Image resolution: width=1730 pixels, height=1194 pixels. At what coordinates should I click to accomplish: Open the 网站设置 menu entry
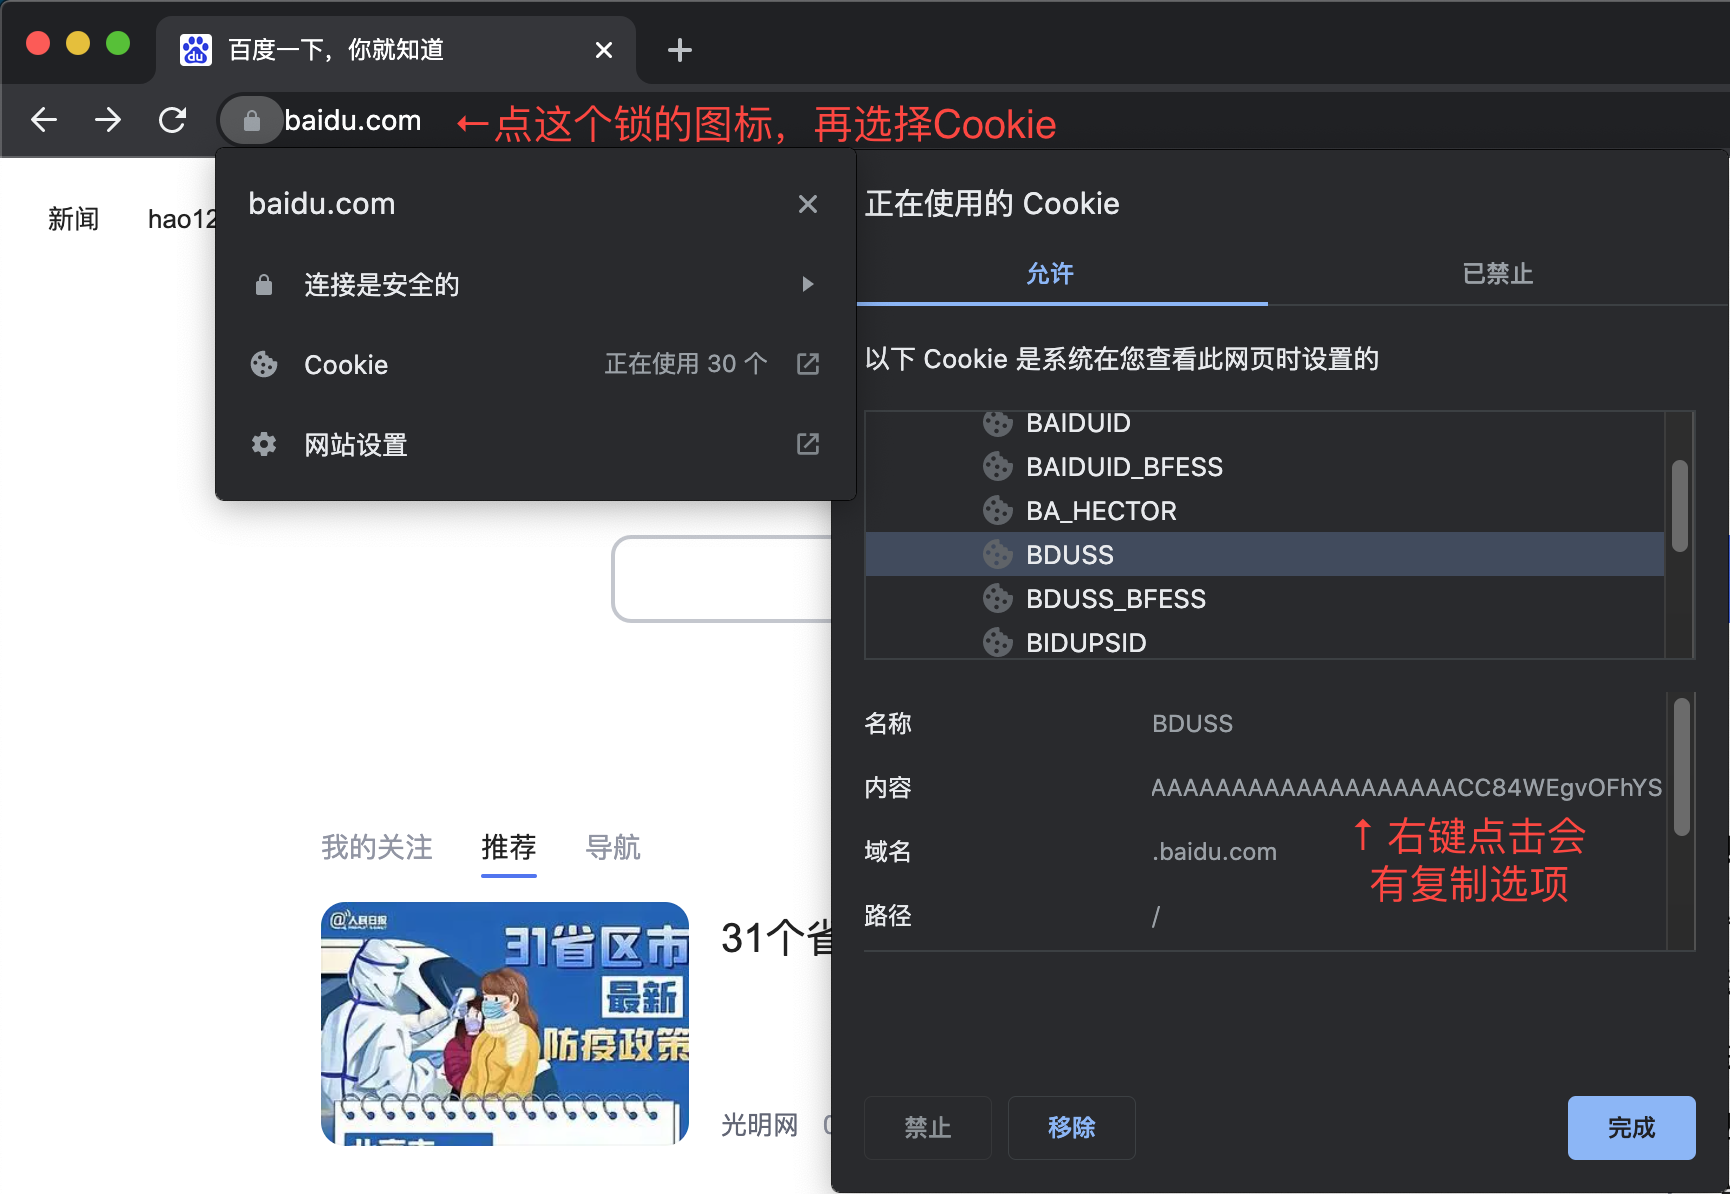(535, 444)
